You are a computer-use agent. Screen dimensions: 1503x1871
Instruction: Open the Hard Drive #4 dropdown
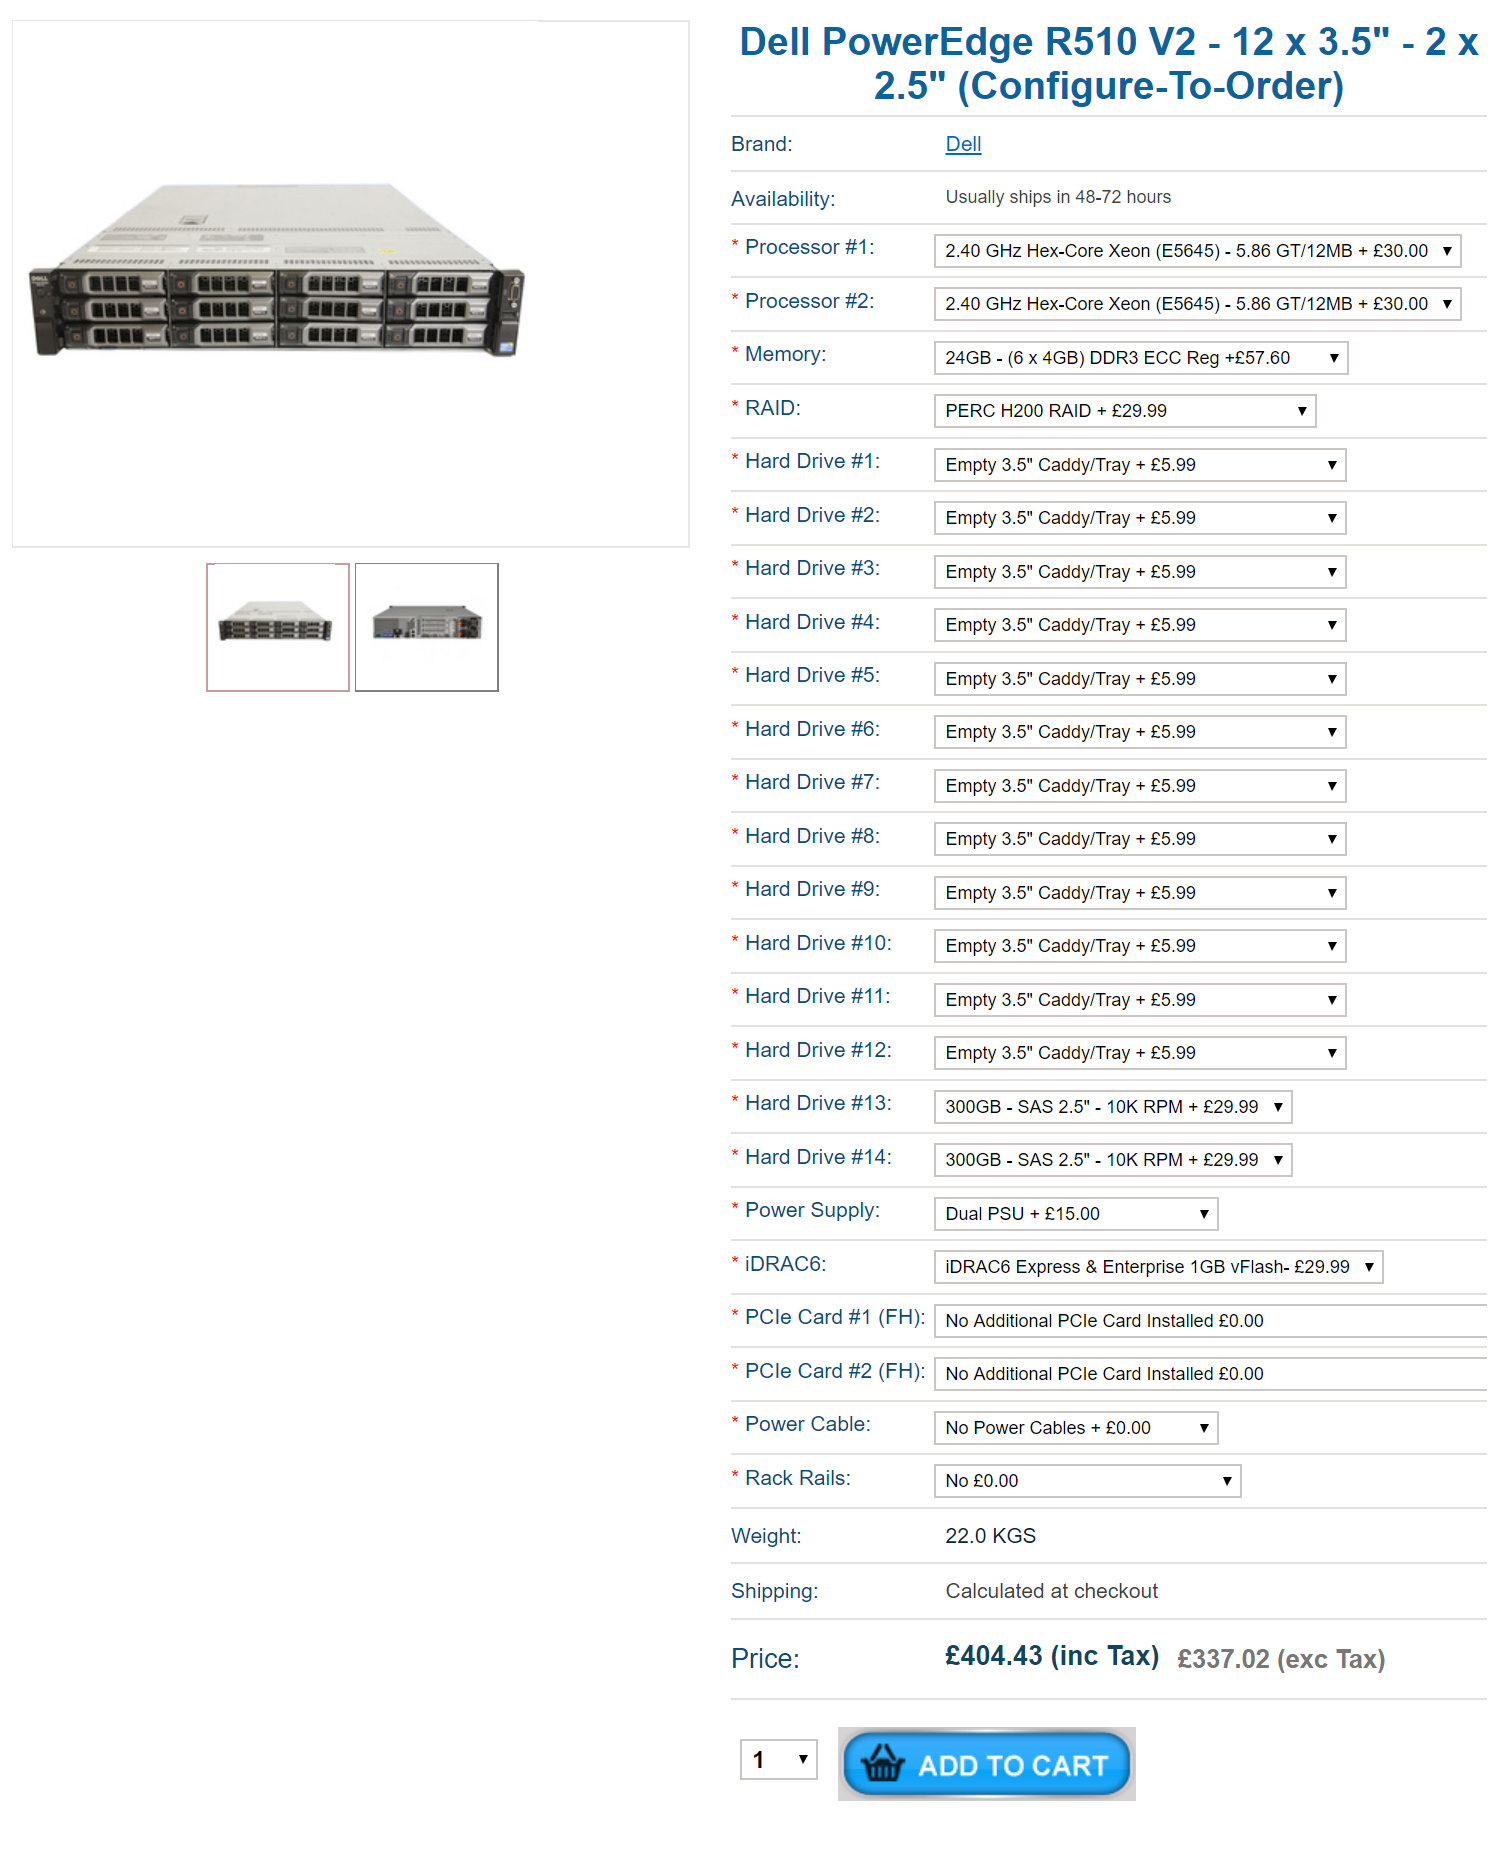(1140, 625)
